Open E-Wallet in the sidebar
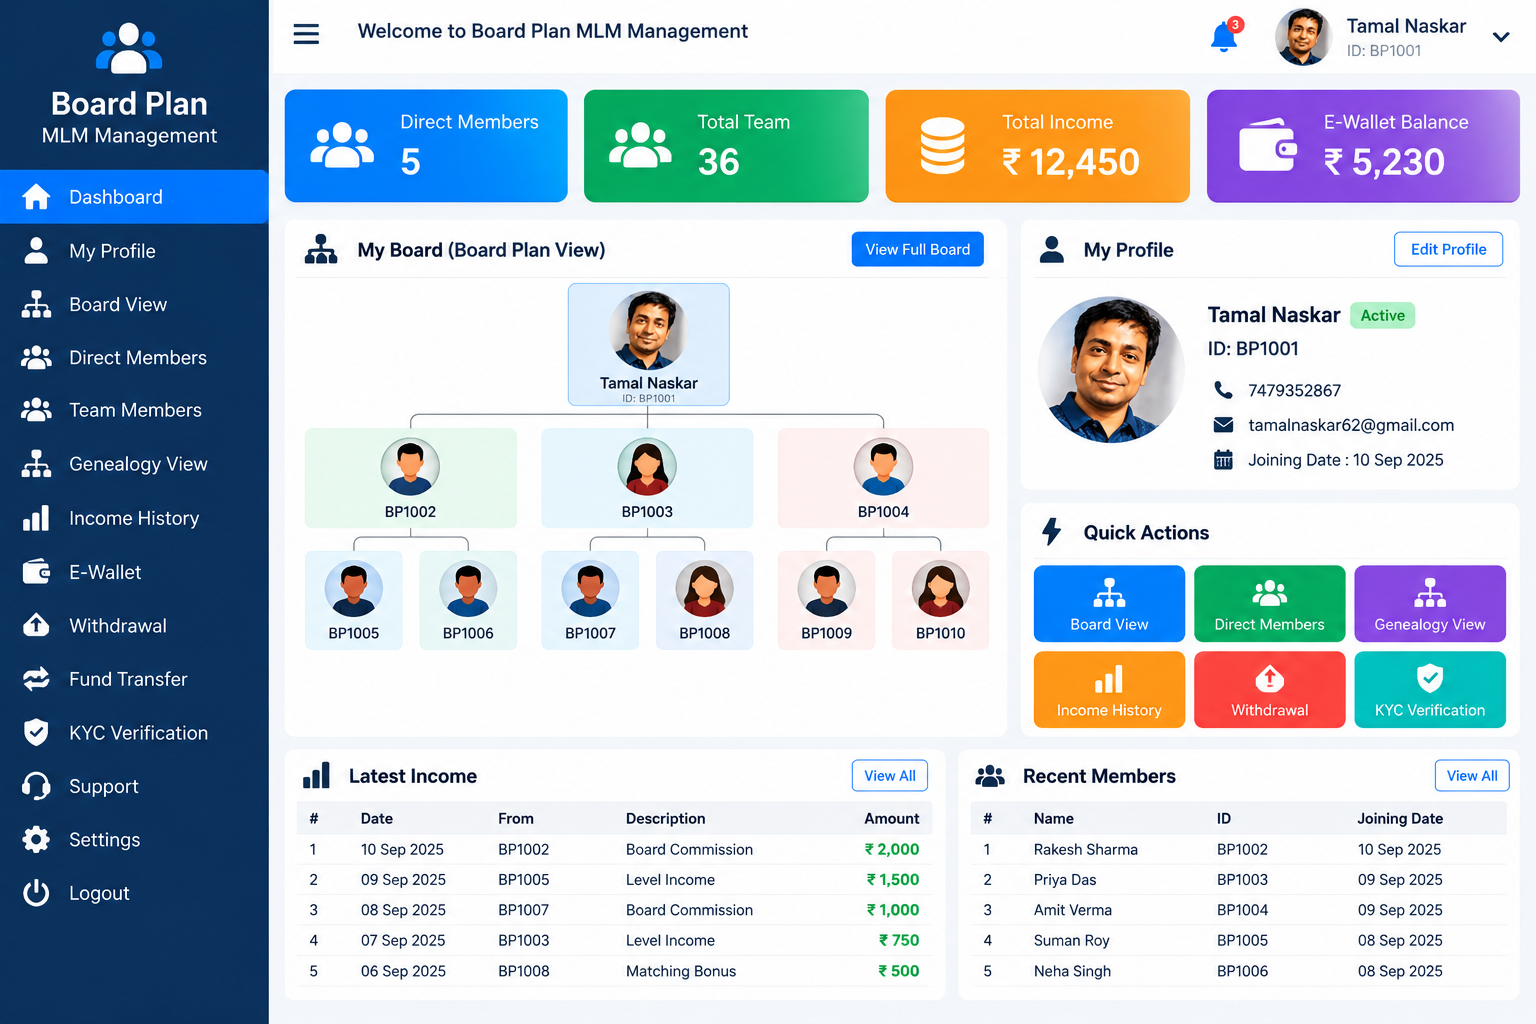The height and width of the screenshot is (1024, 1536). pos(134,572)
